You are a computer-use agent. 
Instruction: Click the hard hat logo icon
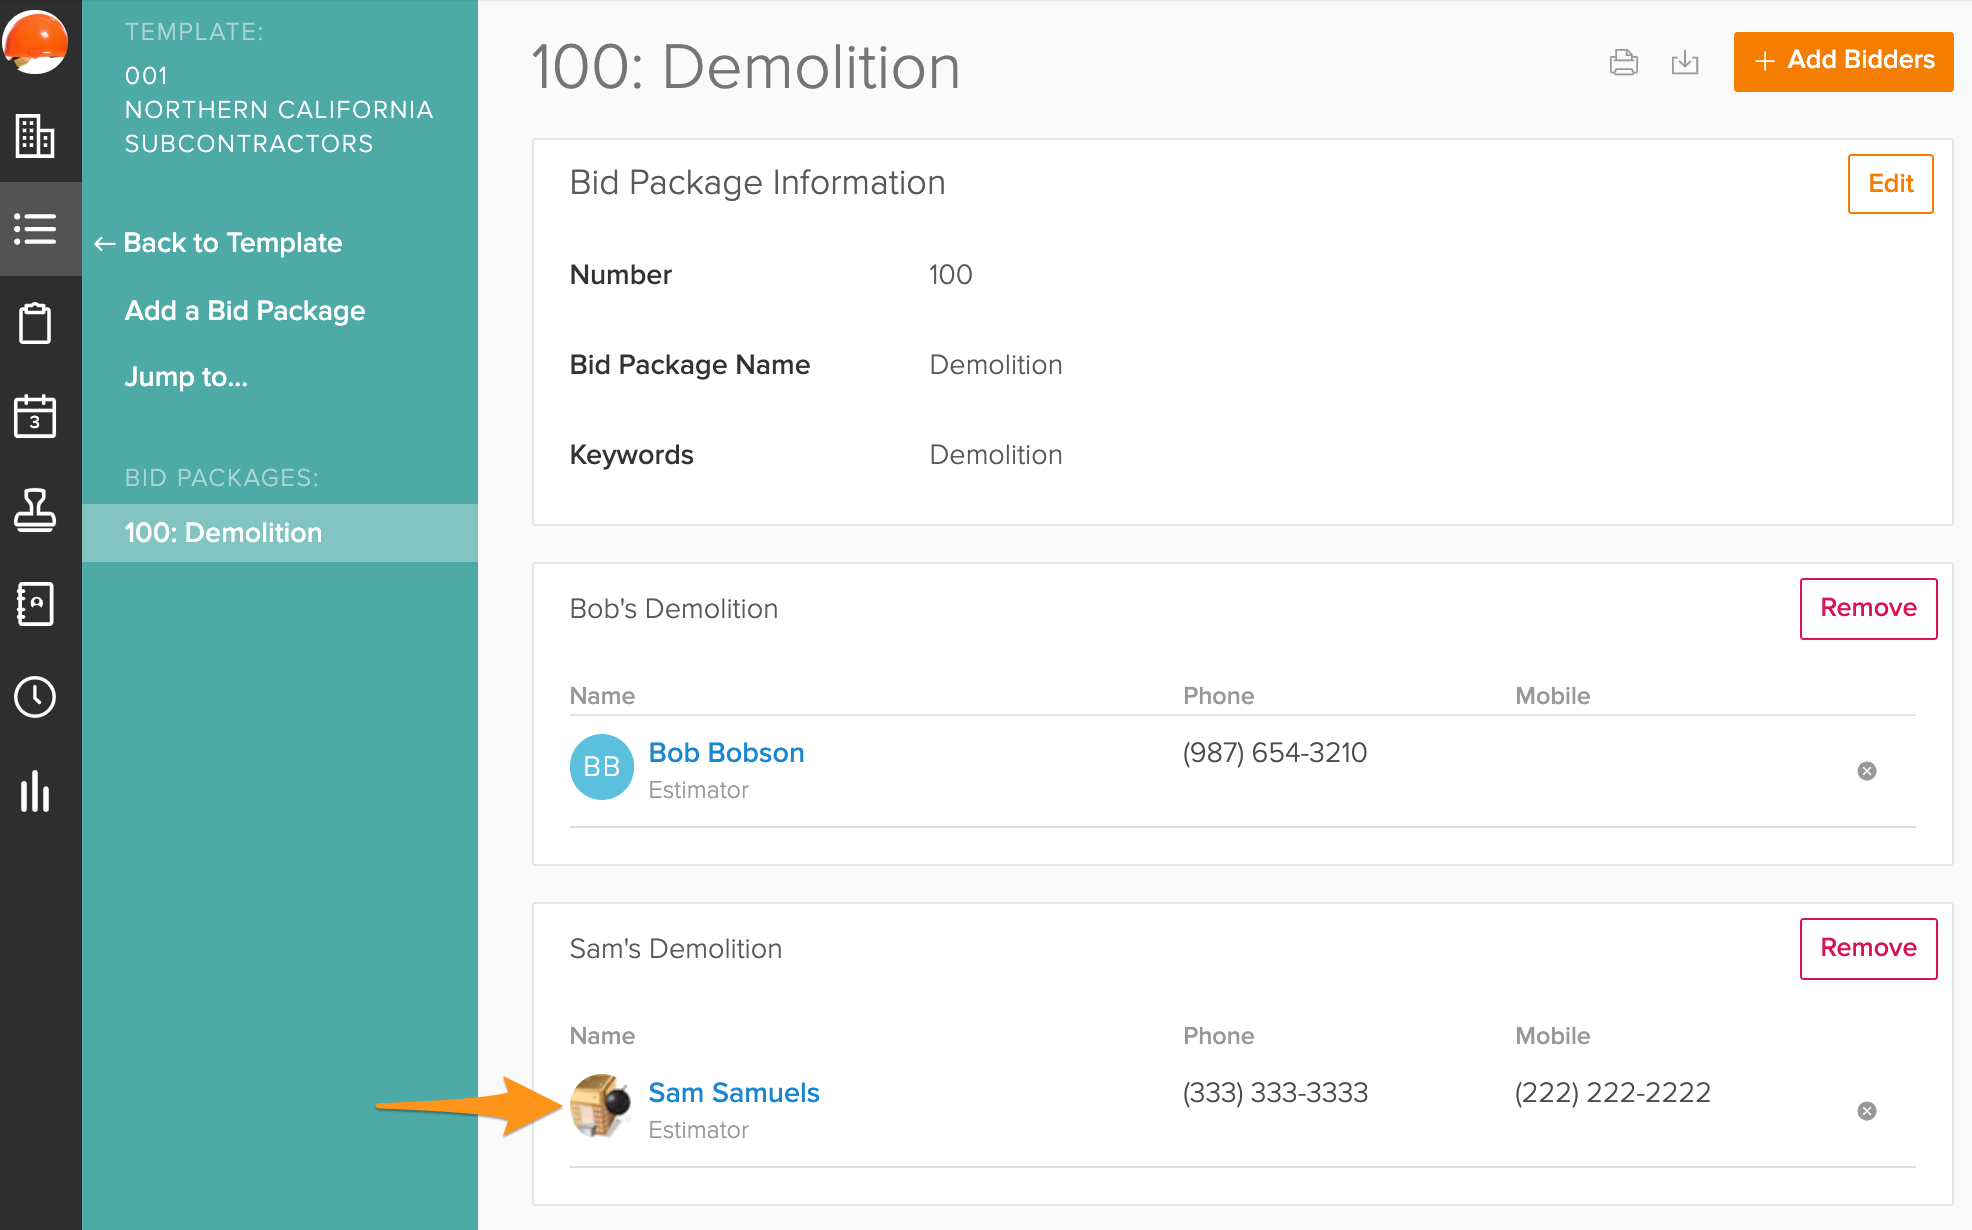pyautogui.click(x=35, y=42)
